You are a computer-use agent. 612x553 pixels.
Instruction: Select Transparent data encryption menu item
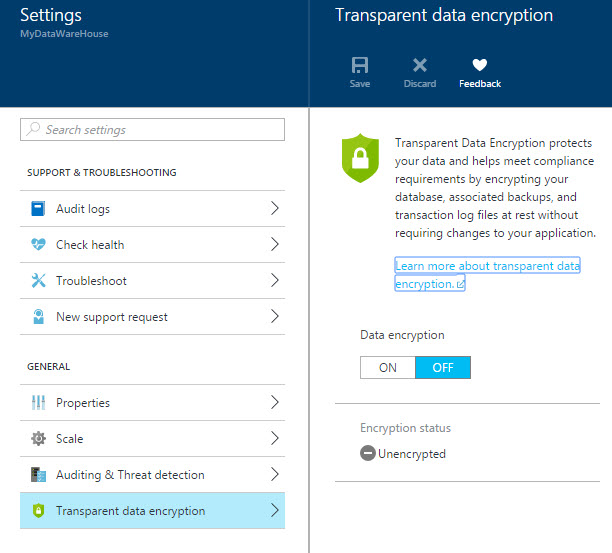(x=130, y=511)
